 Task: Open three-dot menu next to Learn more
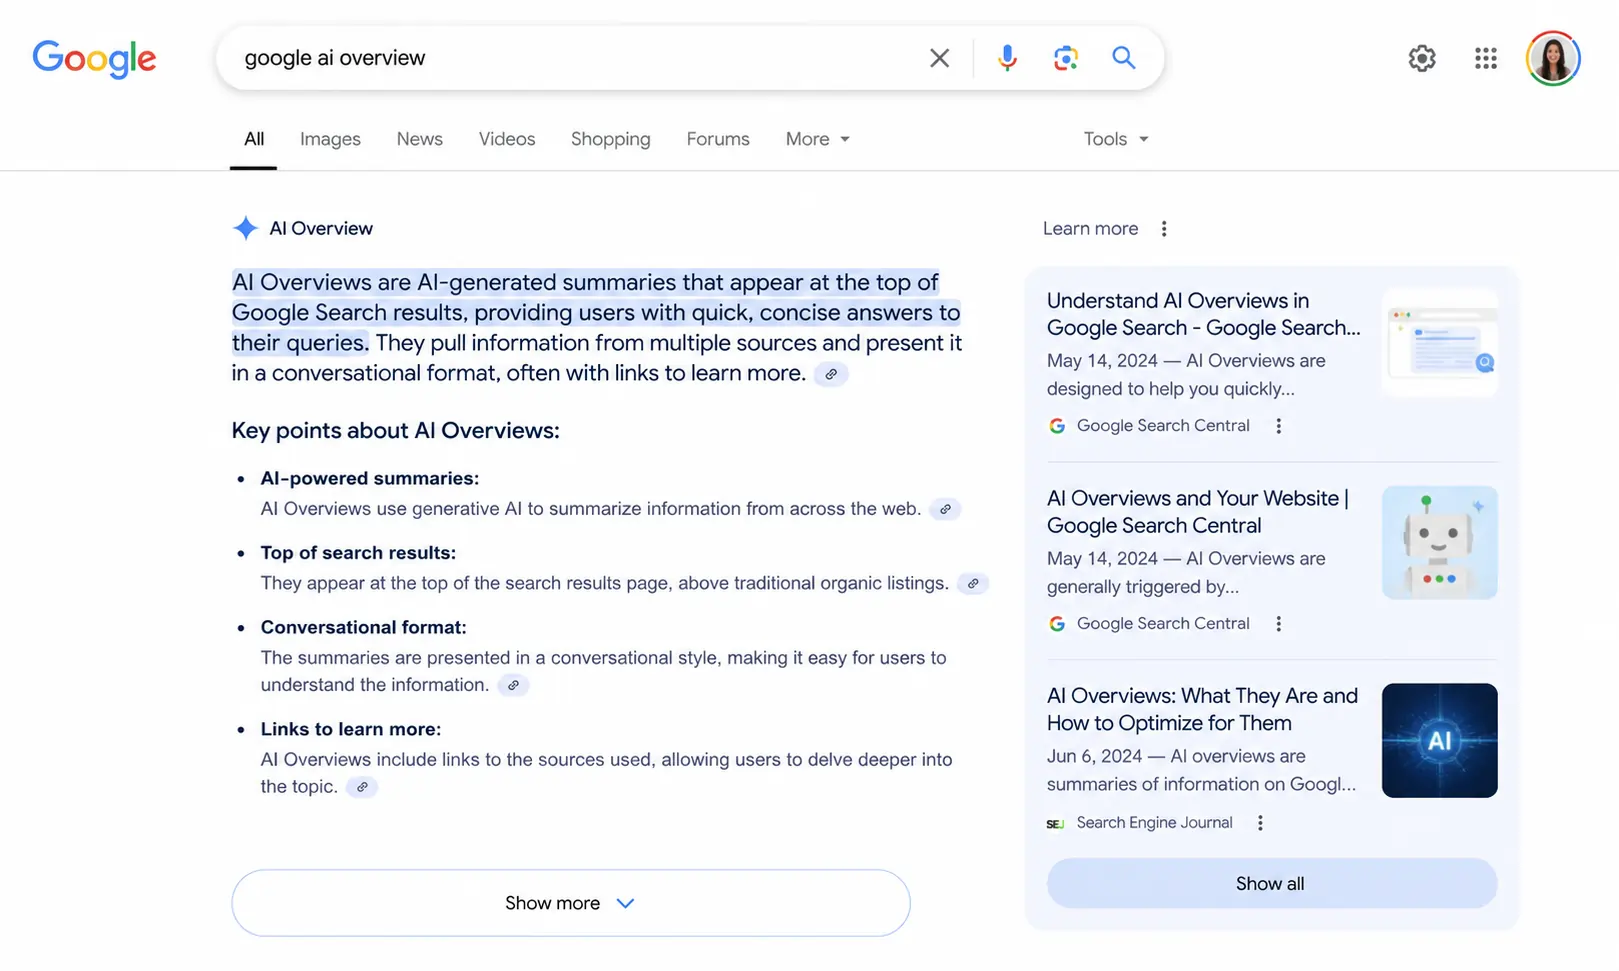pos(1163,229)
